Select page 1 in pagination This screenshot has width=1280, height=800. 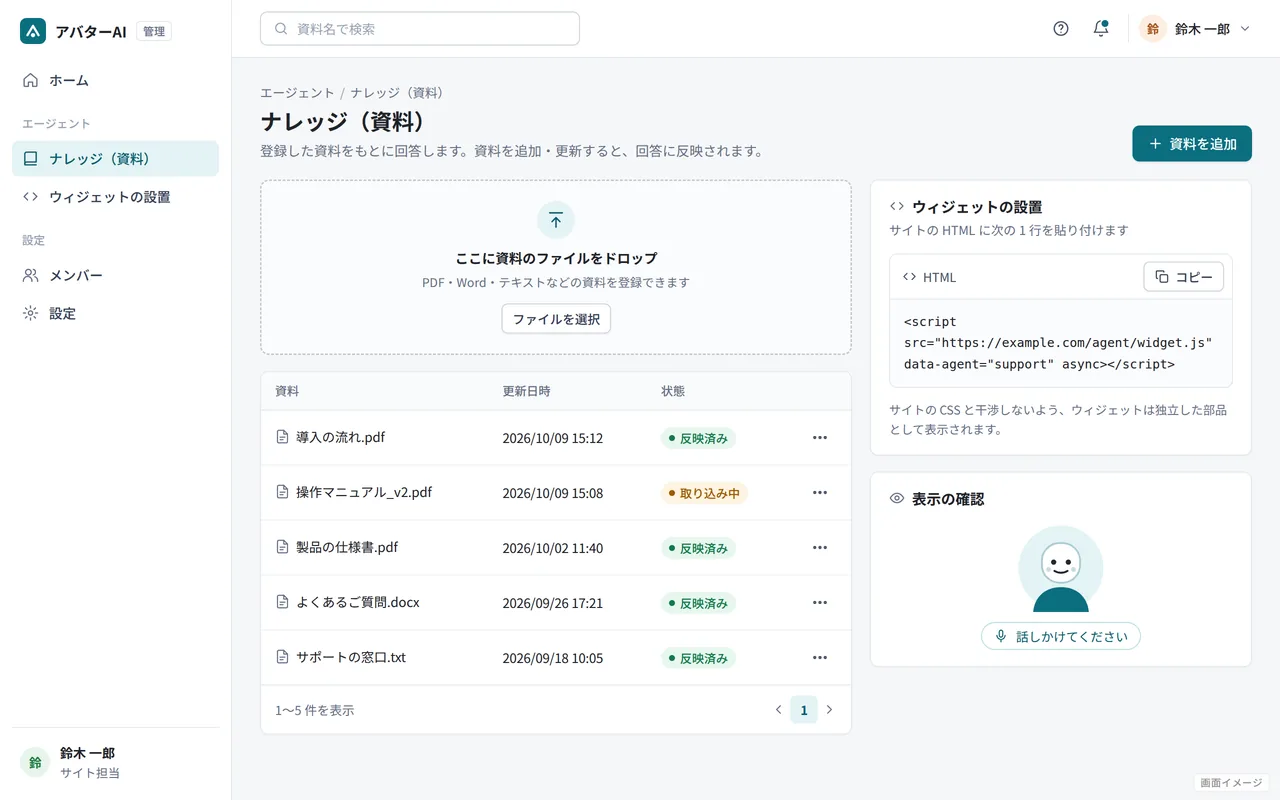(x=804, y=710)
